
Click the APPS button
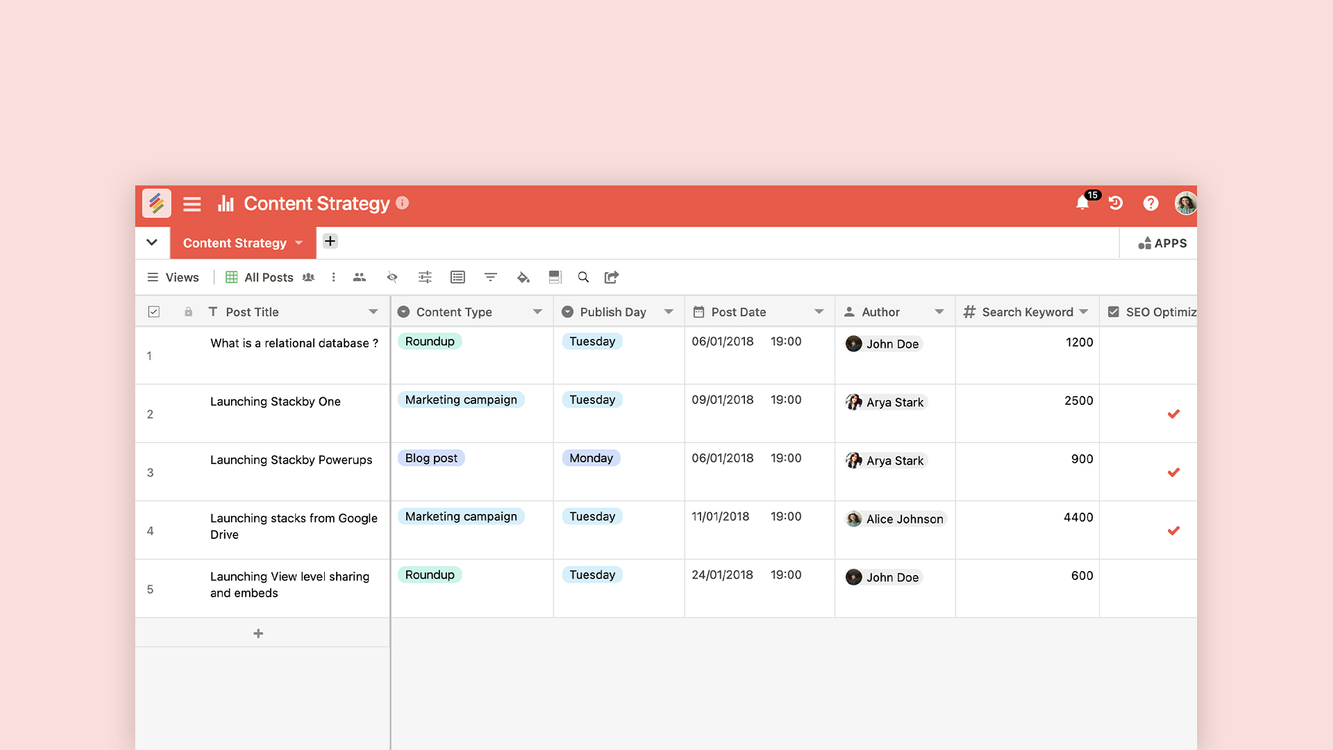tap(1162, 243)
